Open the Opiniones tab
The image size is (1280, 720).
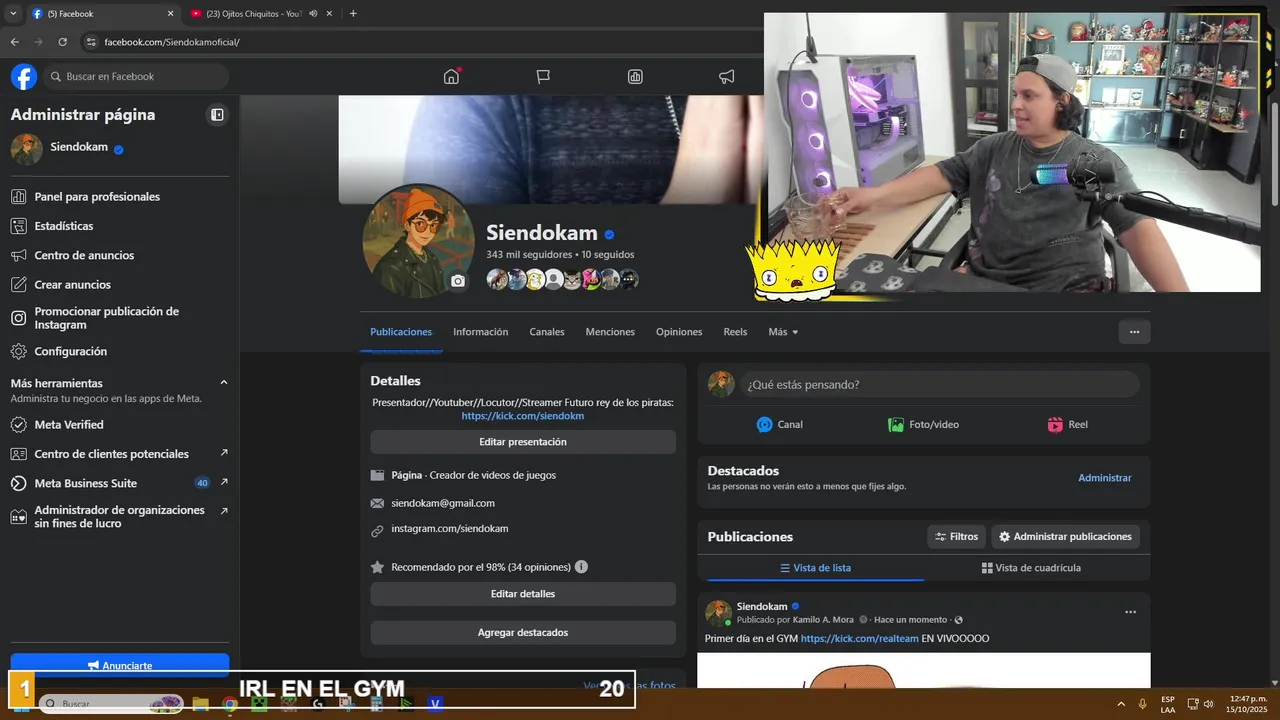(679, 332)
